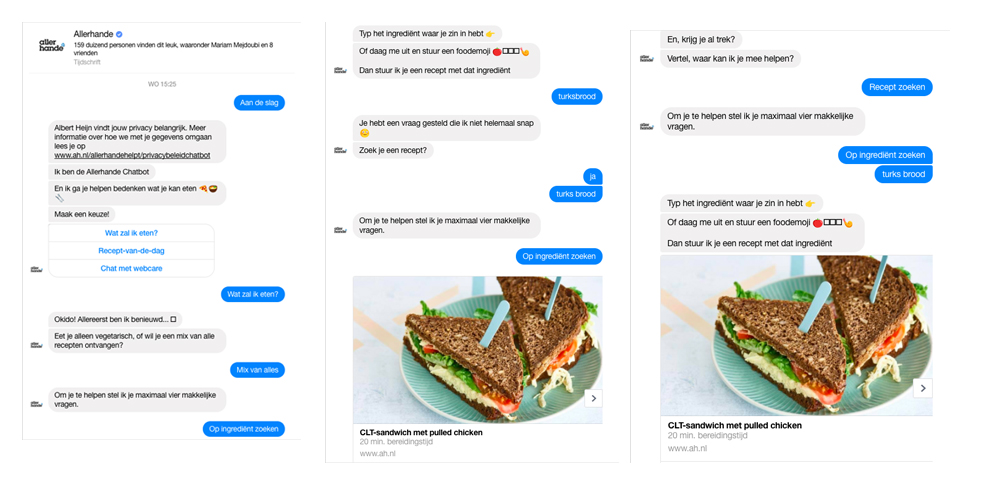Click the blue verified badge next to Allerhande
This screenshot has height=493, width=986.
click(x=119, y=35)
